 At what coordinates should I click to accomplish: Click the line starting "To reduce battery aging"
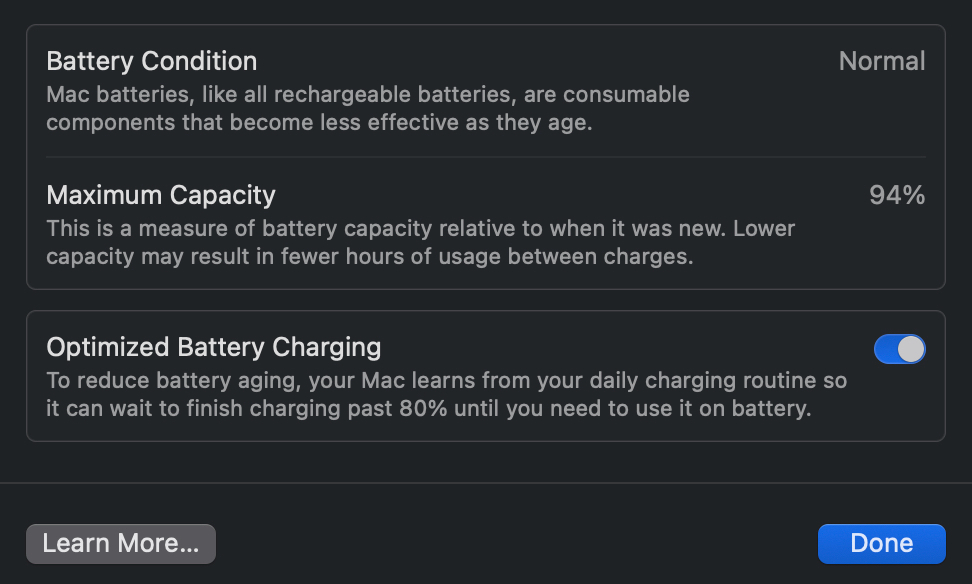pos(446,381)
